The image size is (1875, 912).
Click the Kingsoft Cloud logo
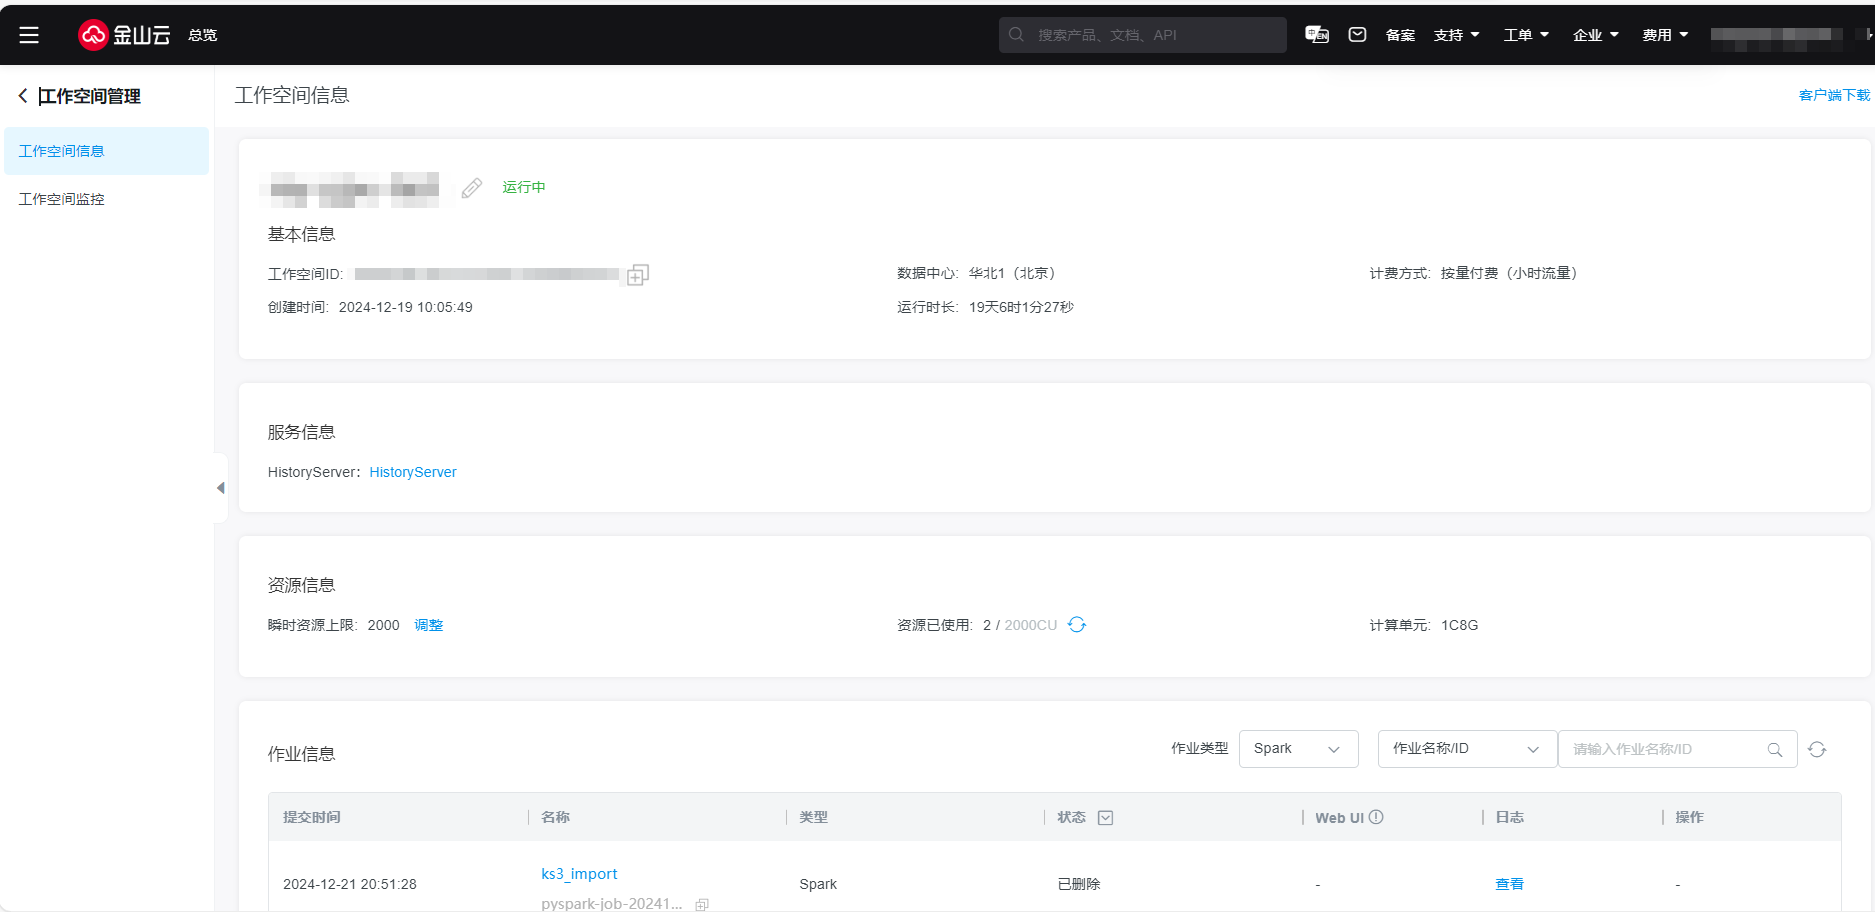point(124,35)
